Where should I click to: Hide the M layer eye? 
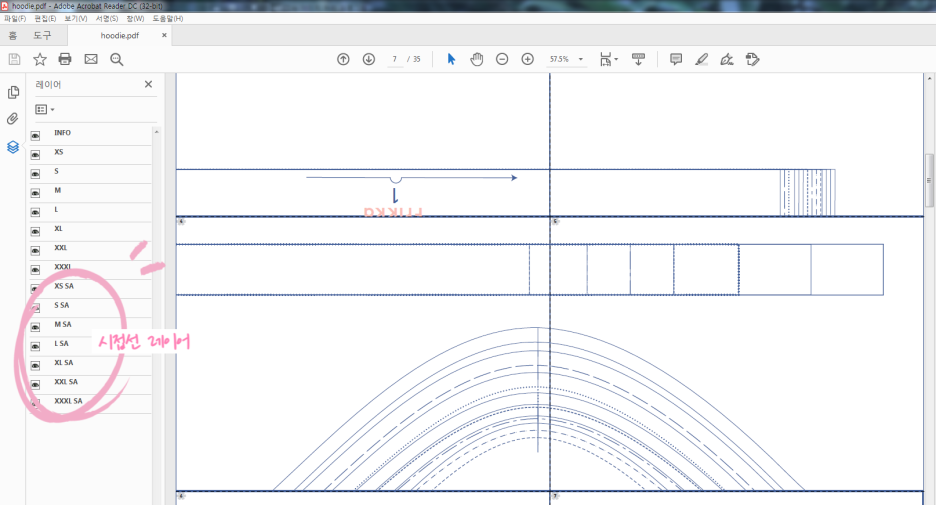point(35,193)
